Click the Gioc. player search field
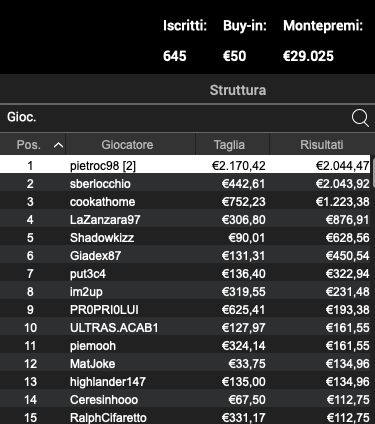The height and width of the screenshot is (424, 375). pyautogui.click(x=177, y=118)
